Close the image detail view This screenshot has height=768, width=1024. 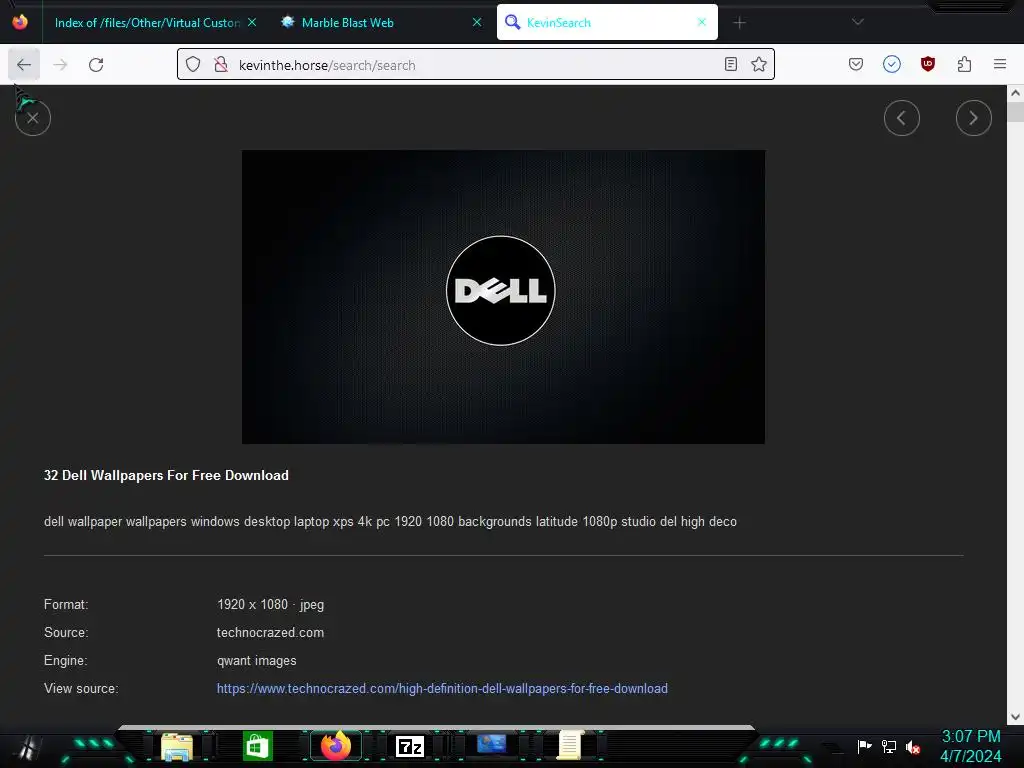click(33, 118)
